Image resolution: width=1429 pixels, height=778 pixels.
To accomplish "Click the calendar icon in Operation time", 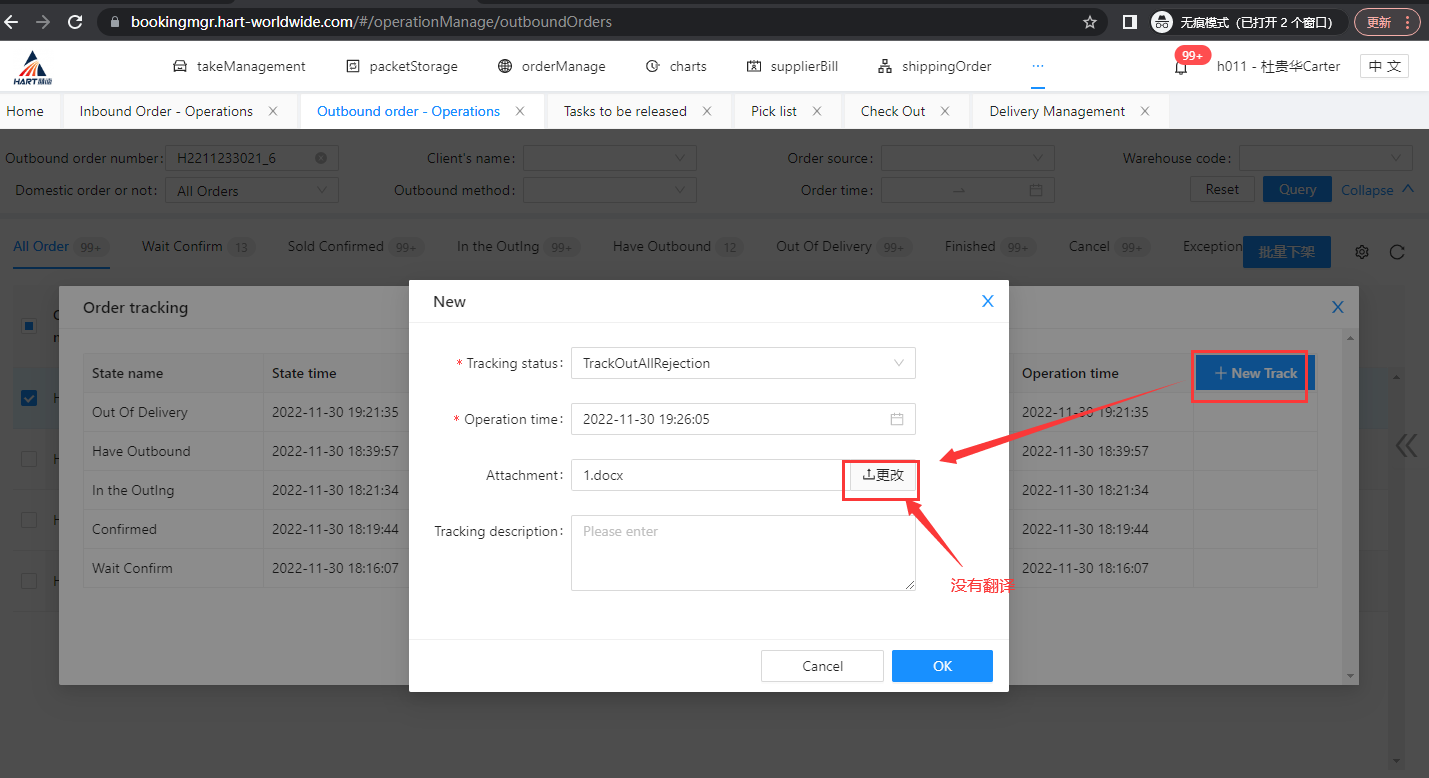I will (x=897, y=420).
